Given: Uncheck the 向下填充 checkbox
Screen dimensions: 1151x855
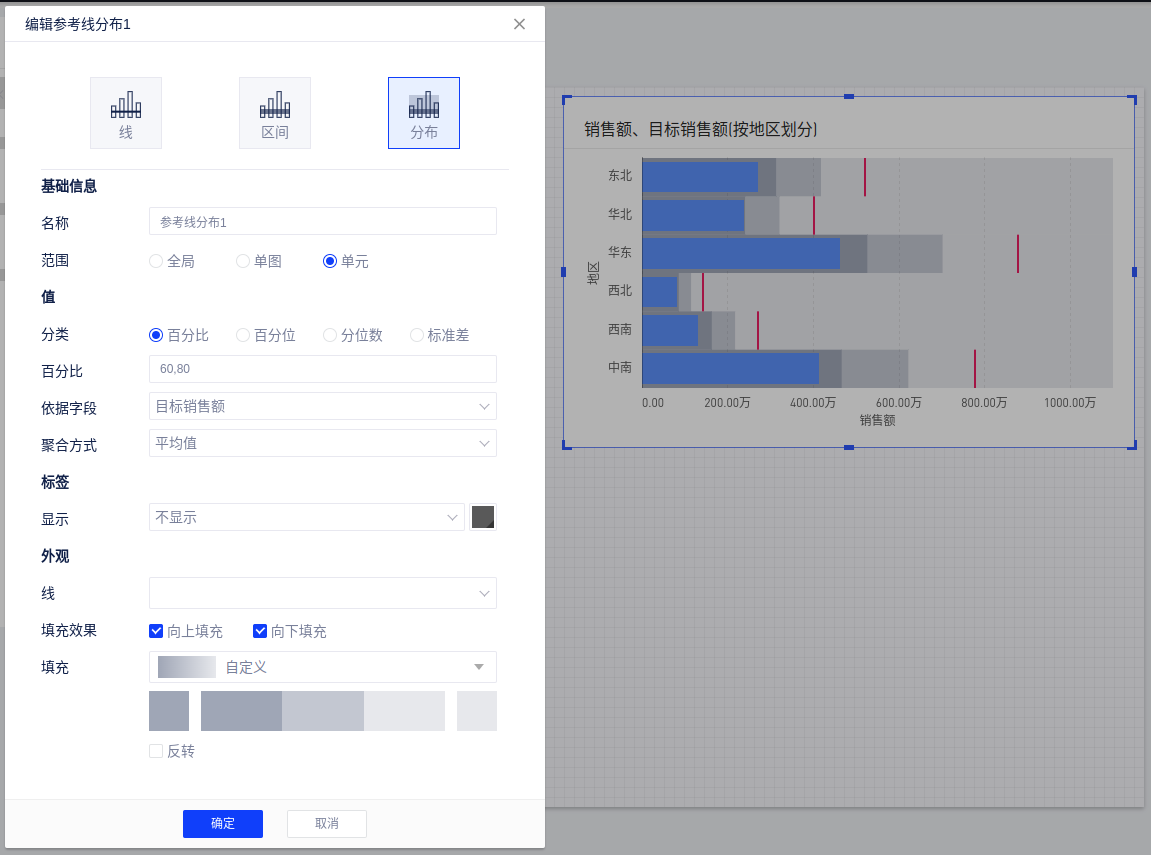Looking at the screenshot, I should pos(260,631).
